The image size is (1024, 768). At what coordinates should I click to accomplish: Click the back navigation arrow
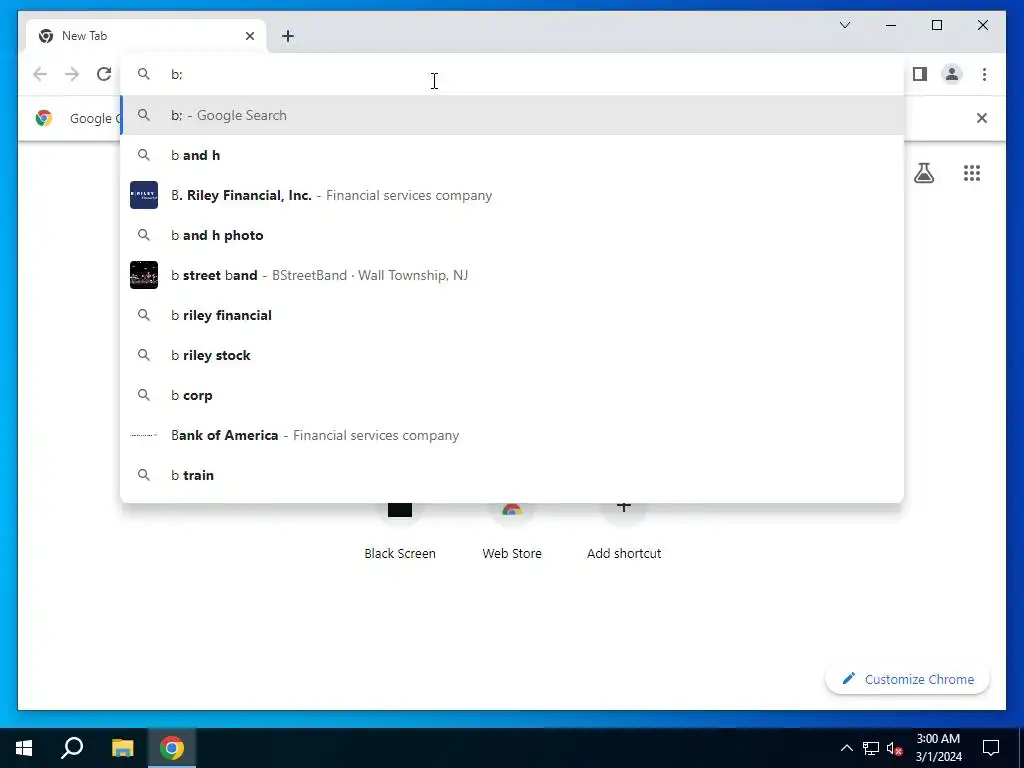click(x=40, y=74)
